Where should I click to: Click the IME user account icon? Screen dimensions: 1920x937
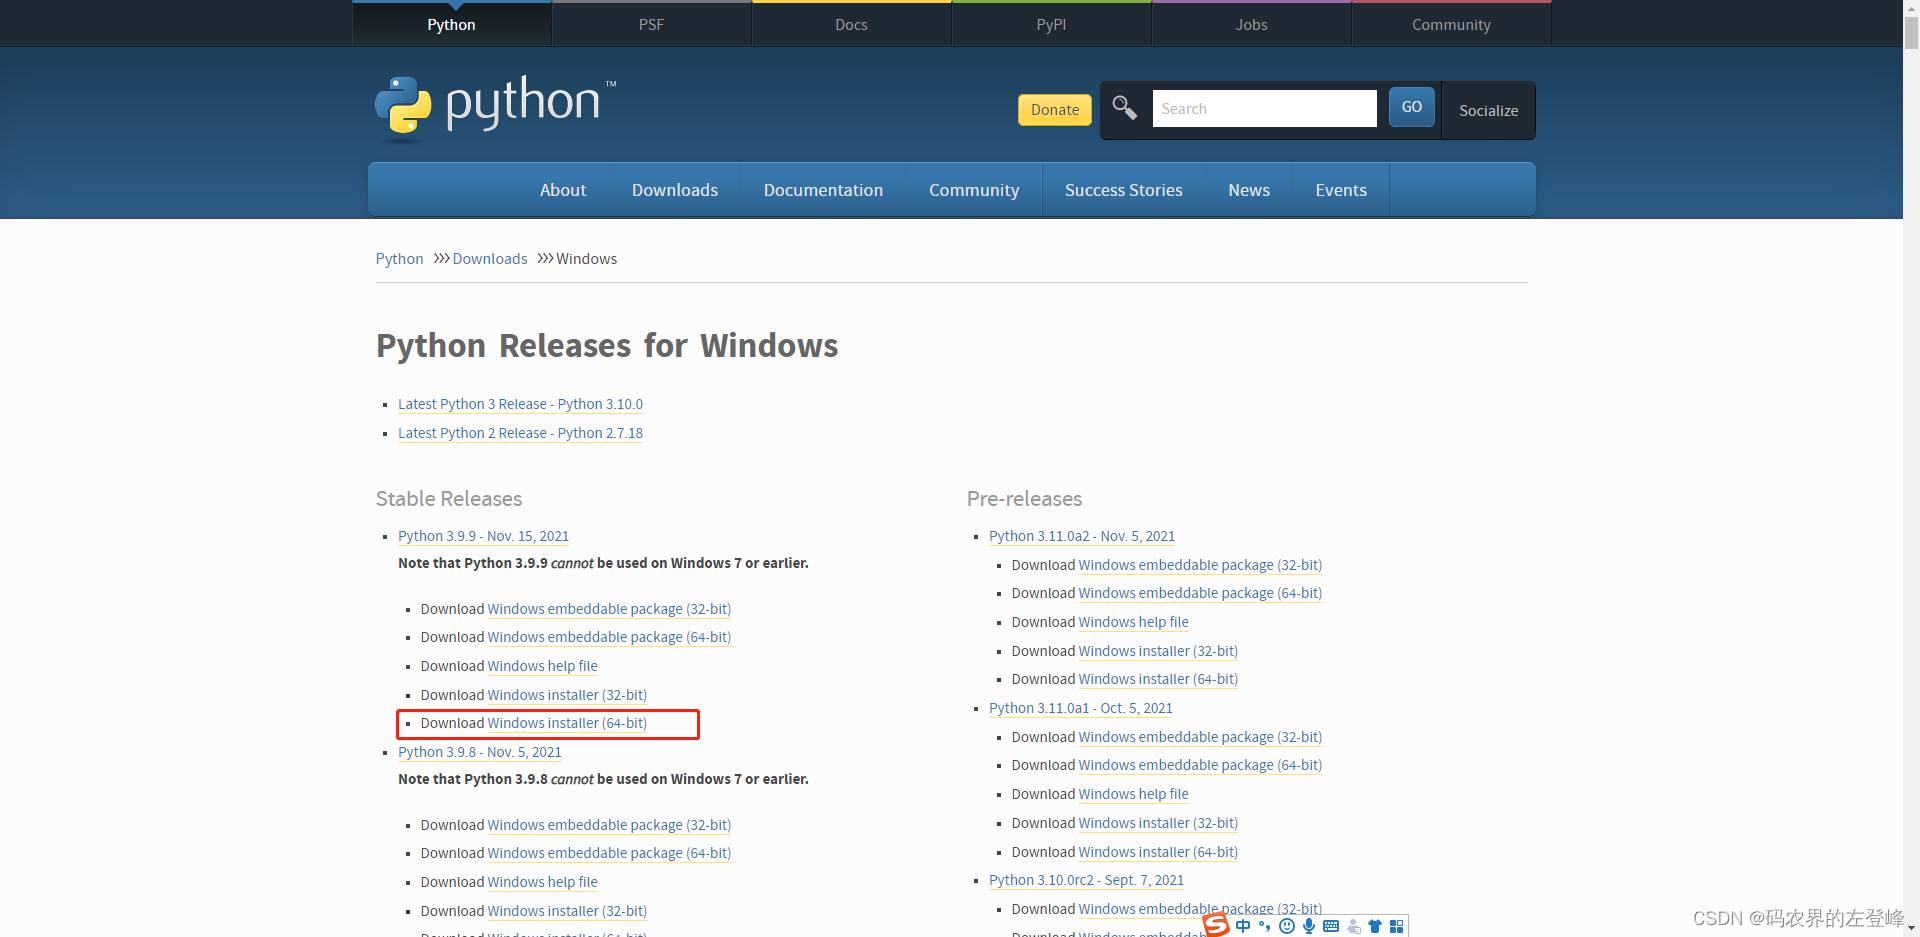1354,926
